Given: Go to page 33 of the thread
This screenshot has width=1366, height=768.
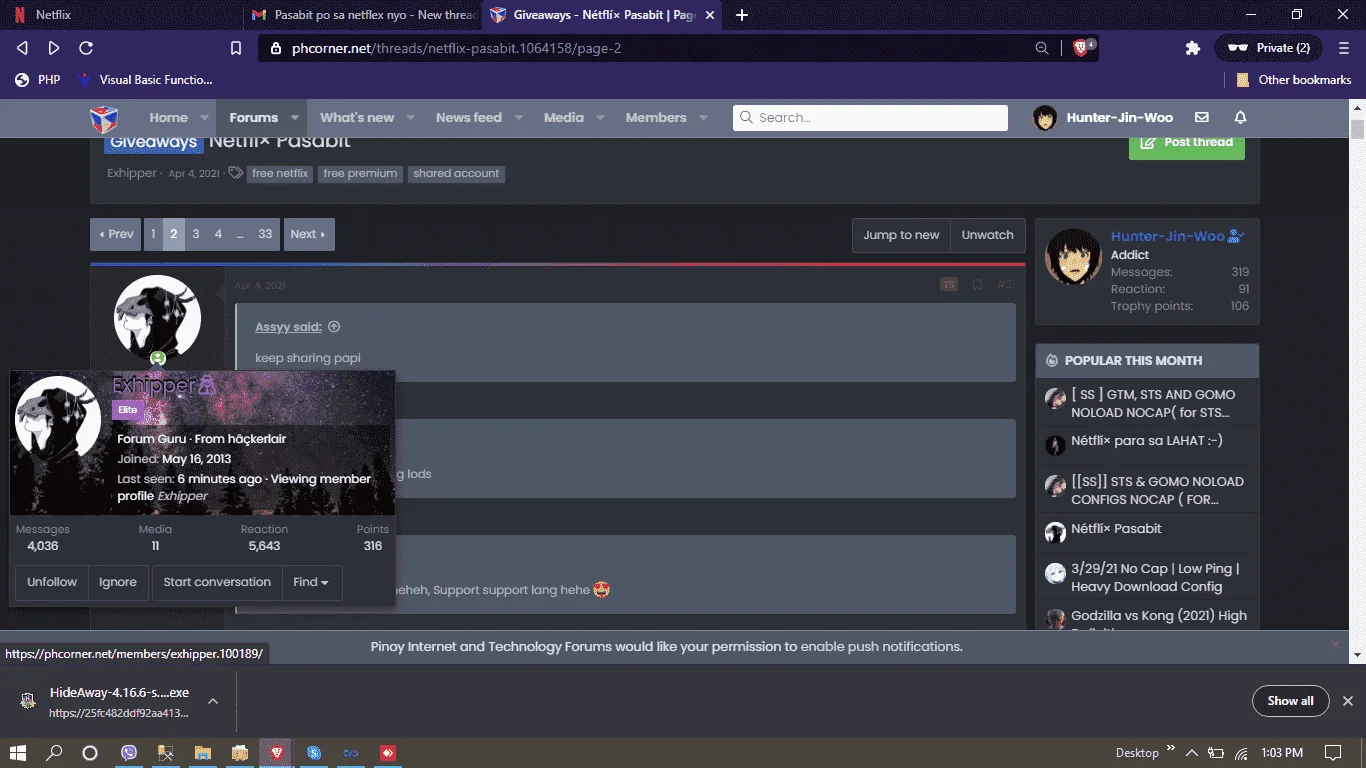Looking at the screenshot, I should click(265, 234).
